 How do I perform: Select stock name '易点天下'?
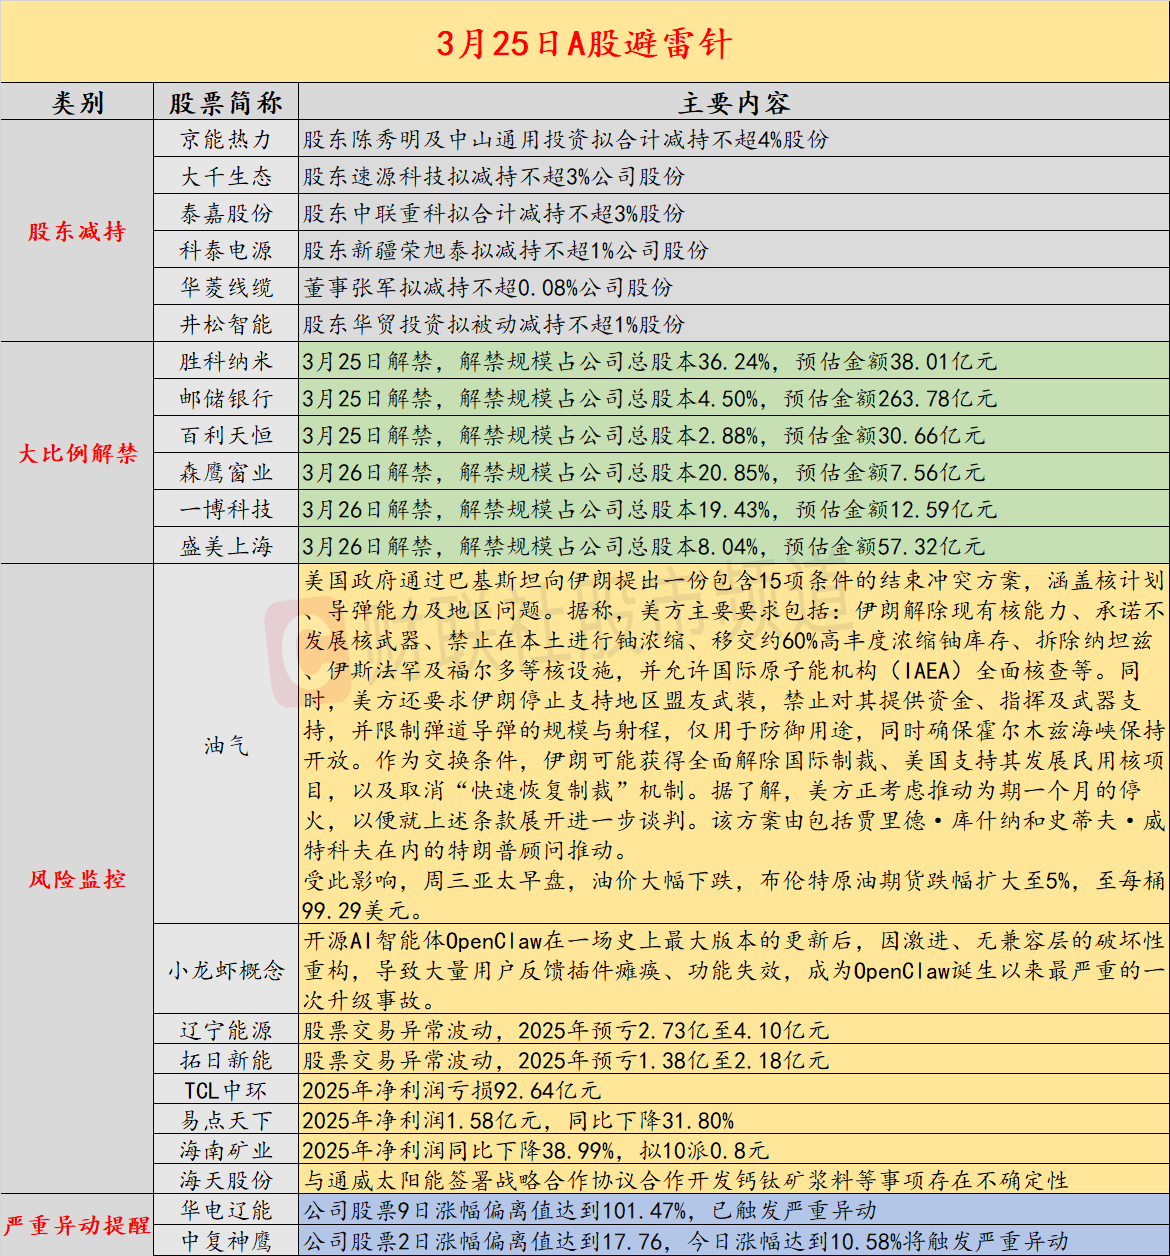pos(226,1121)
